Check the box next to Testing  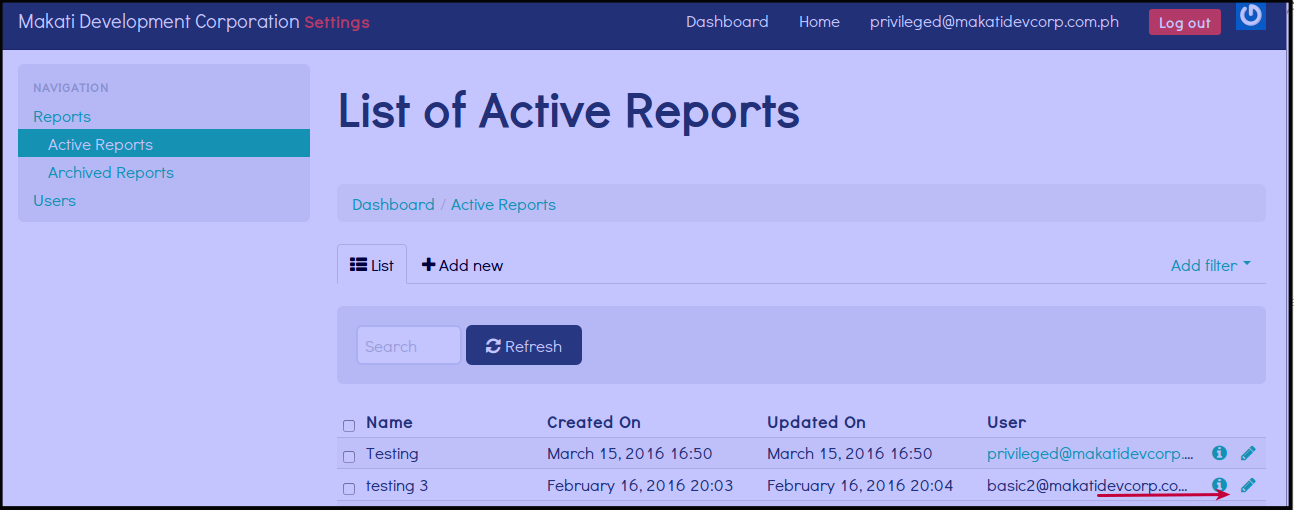click(x=349, y=456)
